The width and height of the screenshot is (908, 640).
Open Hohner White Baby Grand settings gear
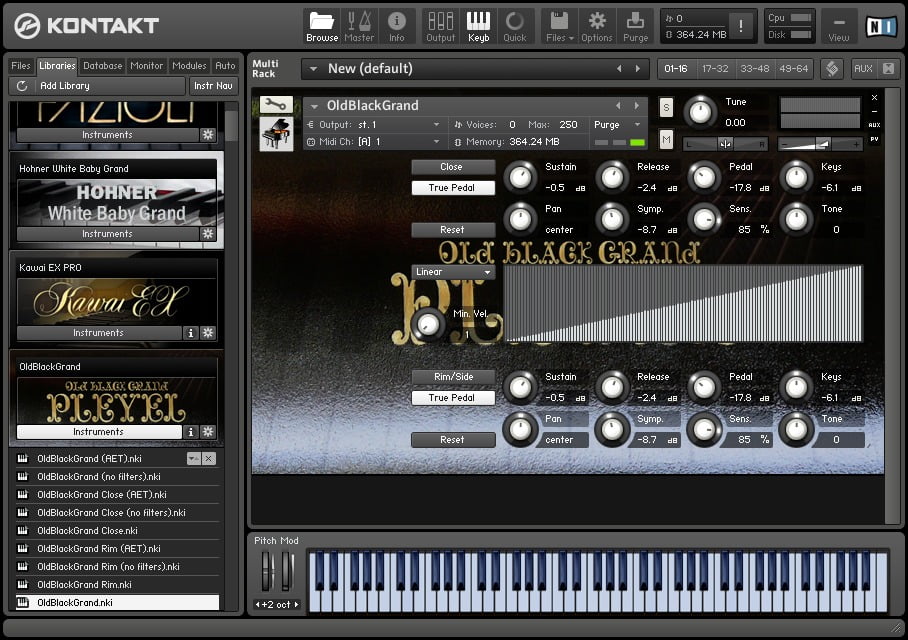(208, 233)
